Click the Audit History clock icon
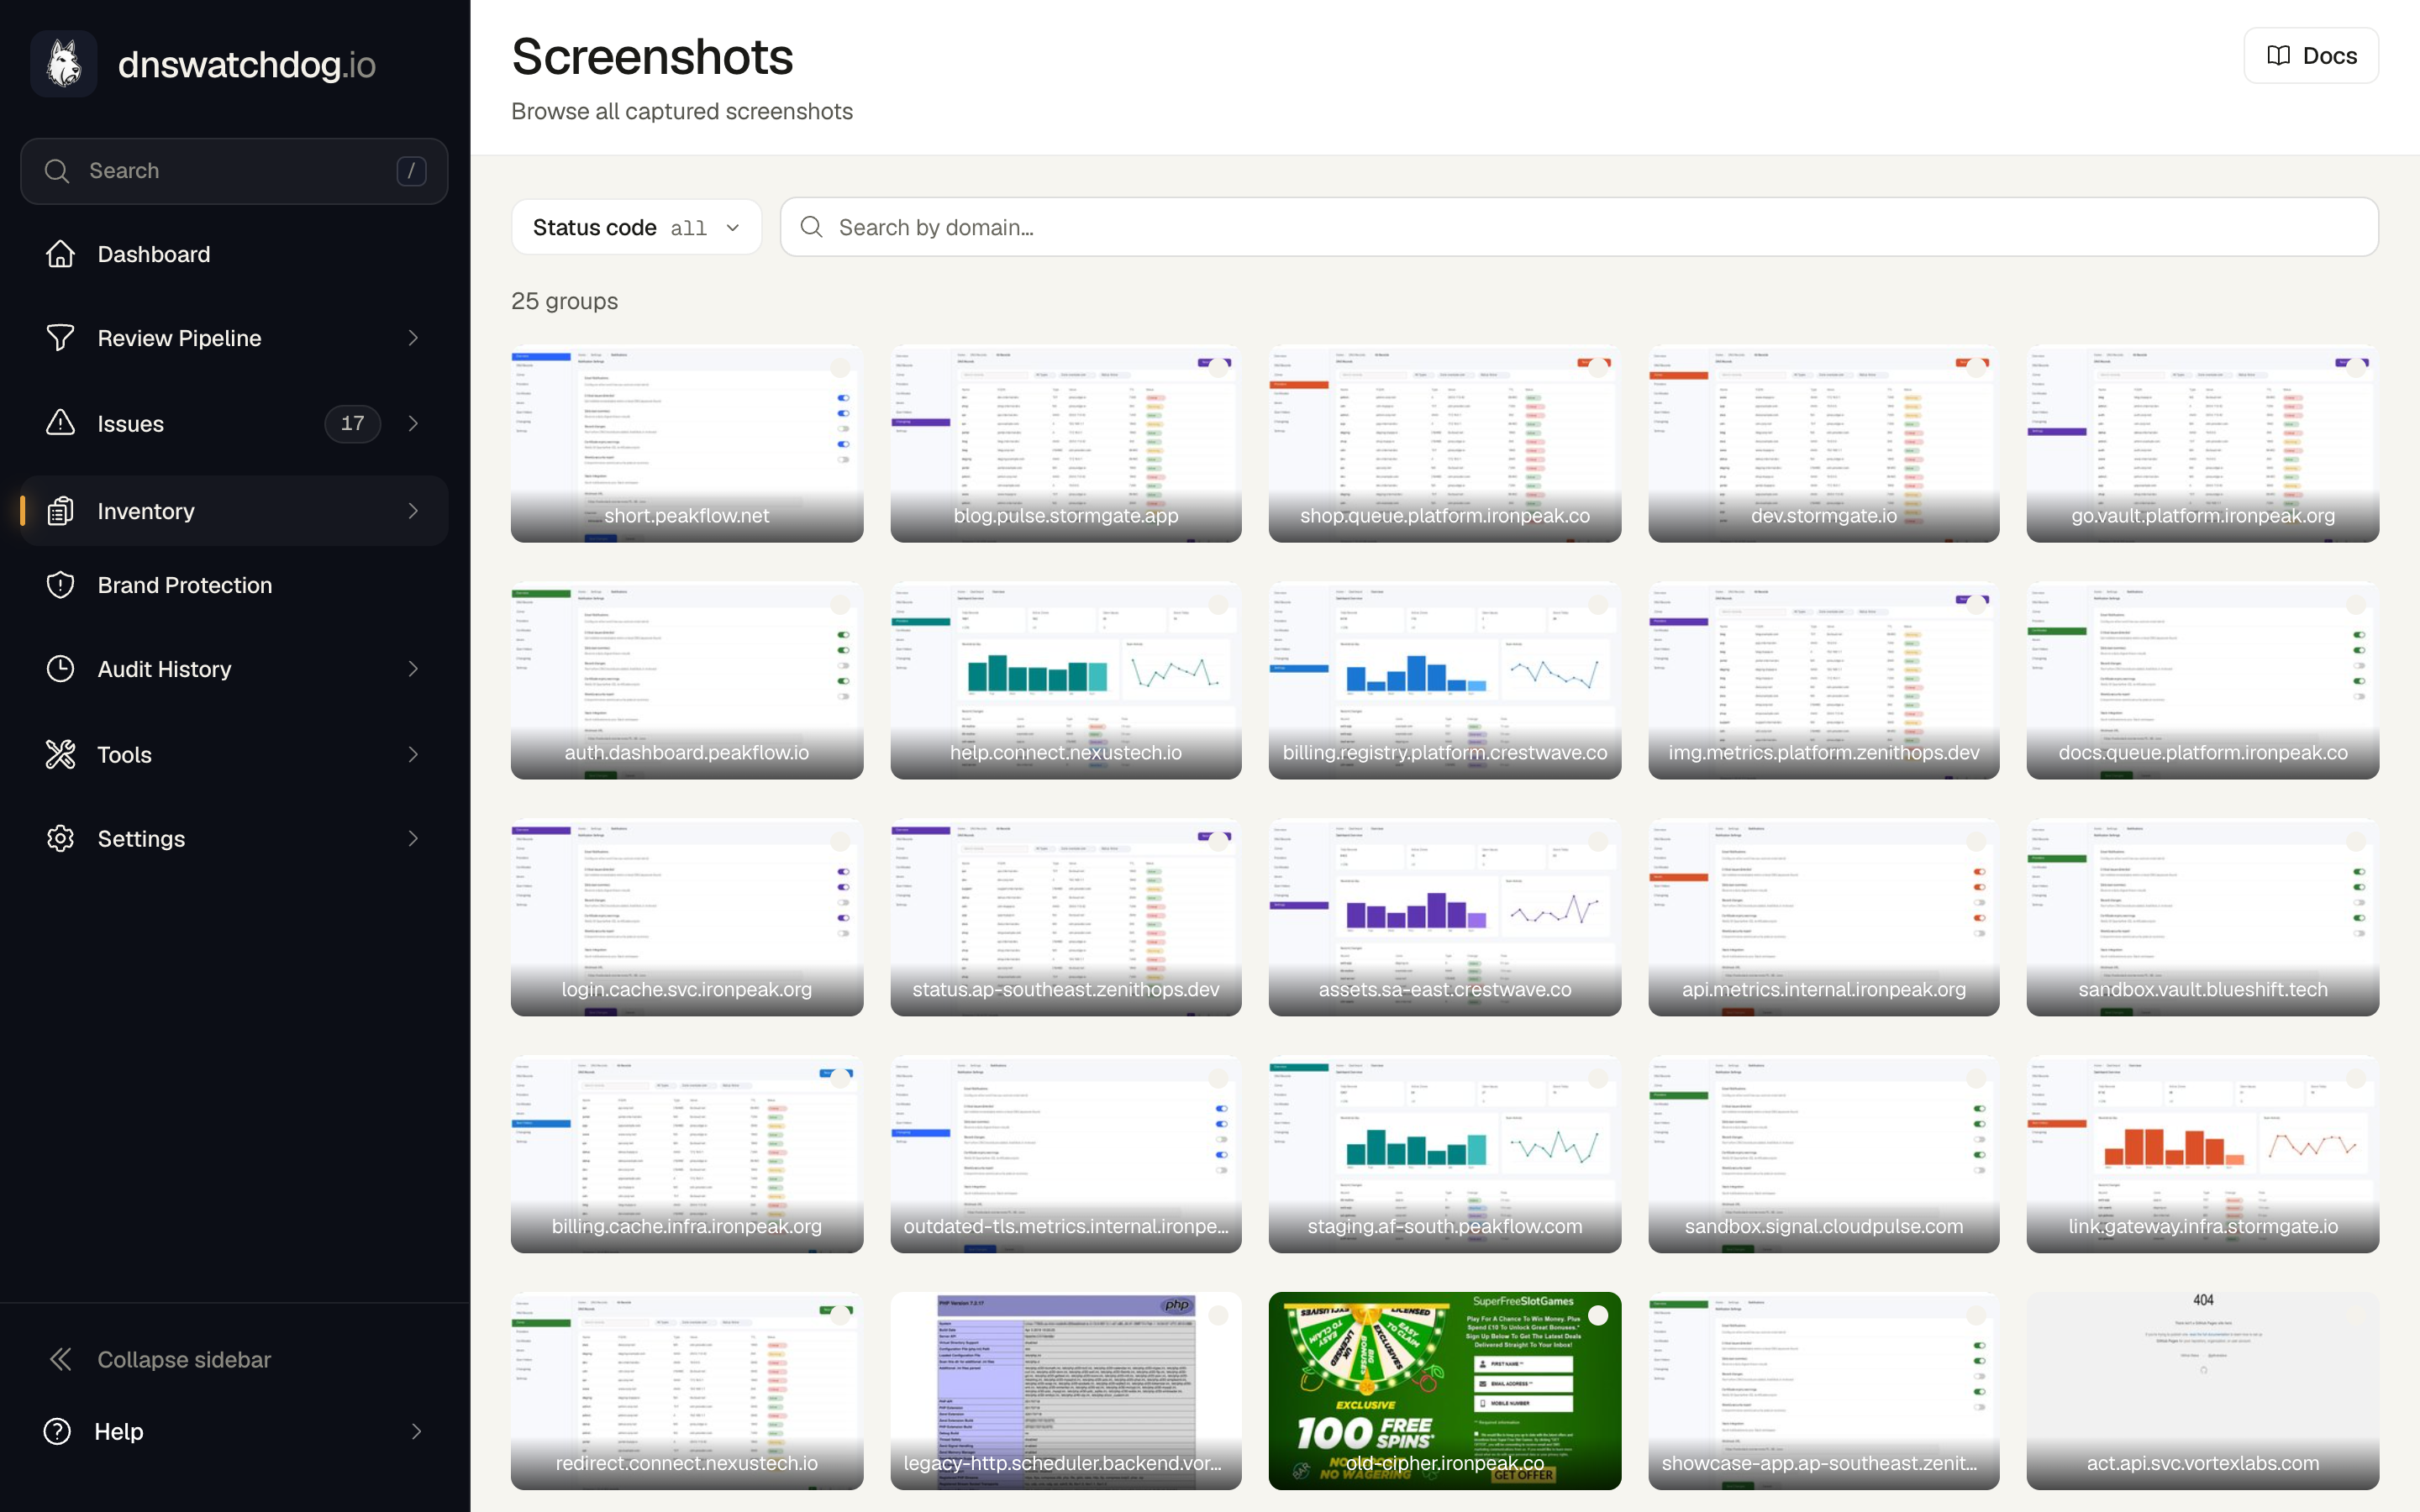 tap(60, 669)
